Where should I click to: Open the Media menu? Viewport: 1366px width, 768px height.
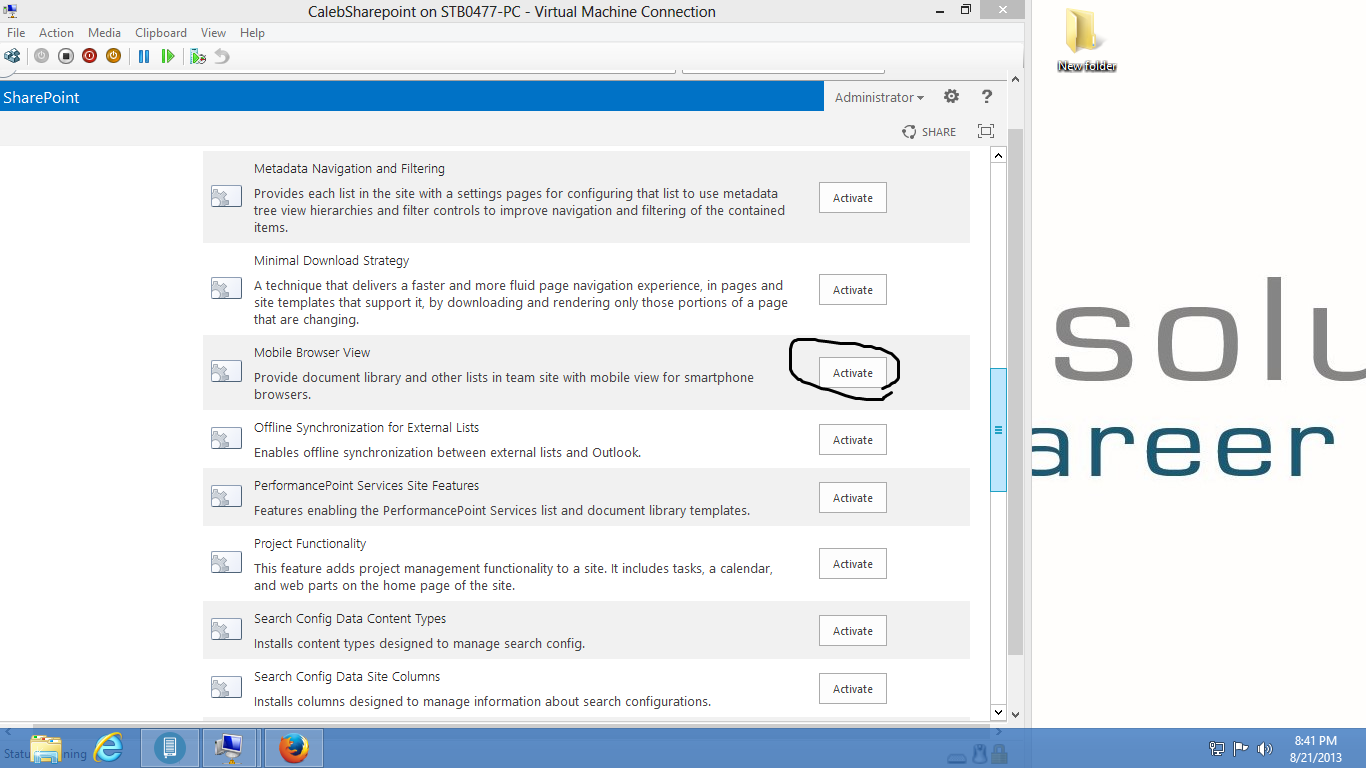(x=104, y=33)
